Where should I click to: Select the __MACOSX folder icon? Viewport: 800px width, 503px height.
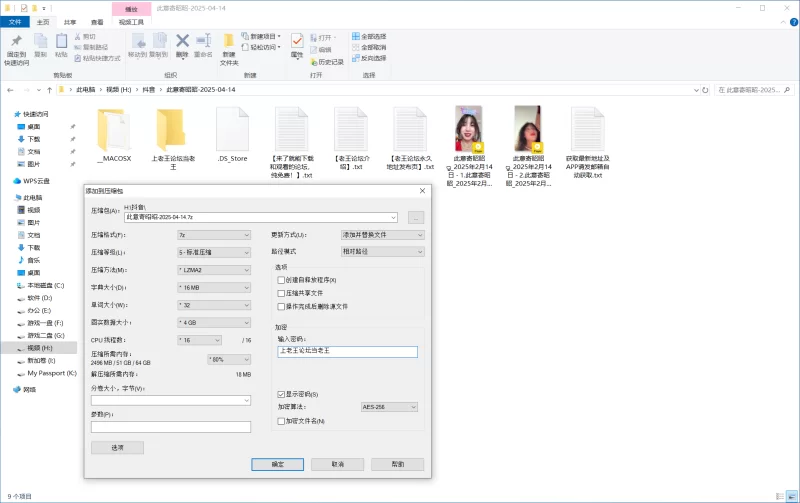coord(114,130)
